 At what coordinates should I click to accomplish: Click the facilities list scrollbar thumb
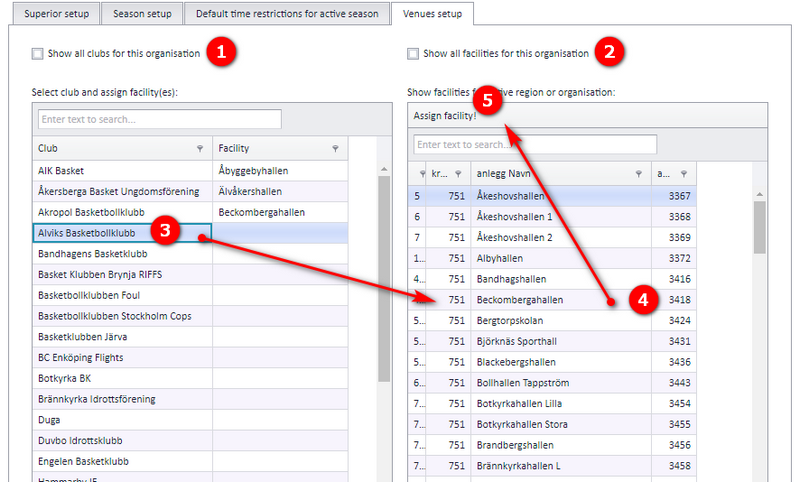pos(759,227)
